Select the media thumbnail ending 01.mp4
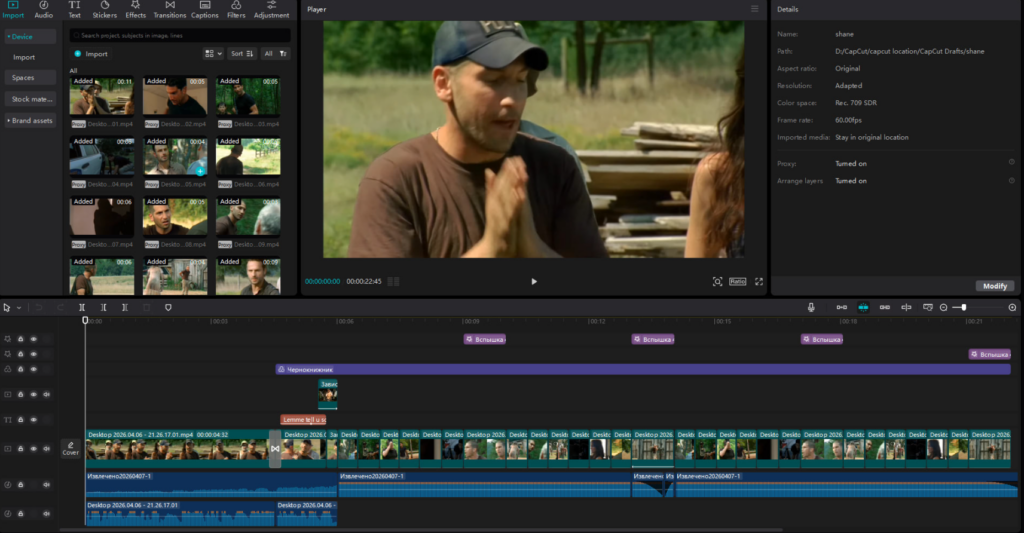Image resolution: width=1024 pixels, height=533 pixels. point(102,96)
